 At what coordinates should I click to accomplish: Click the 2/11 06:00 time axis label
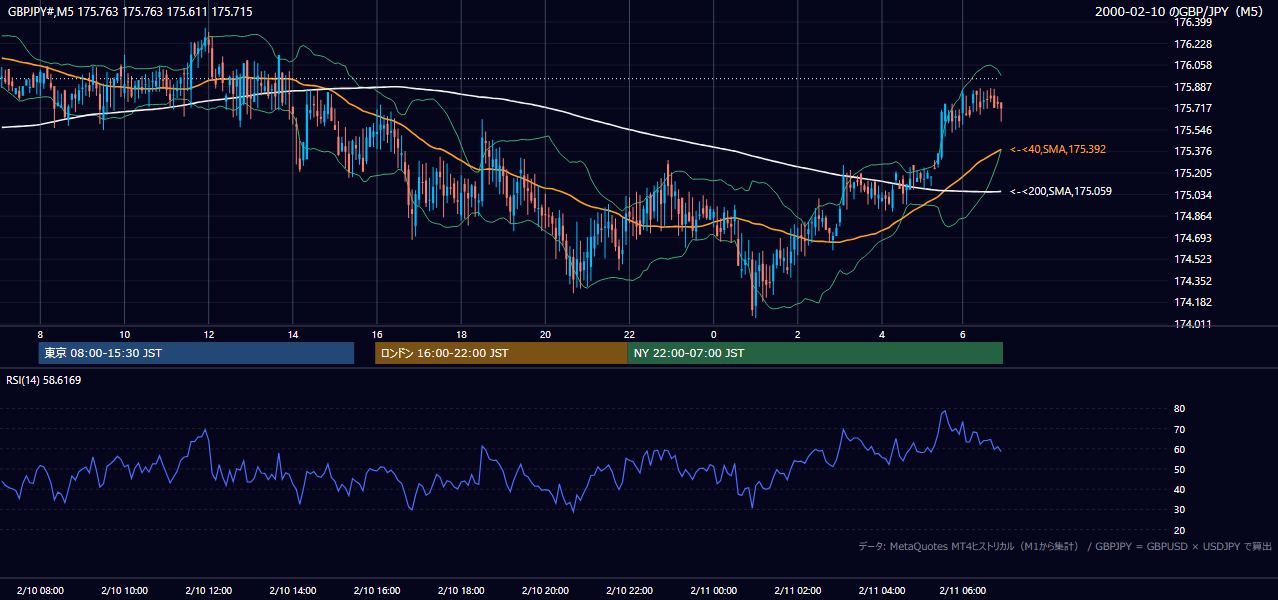coord(965,590)
